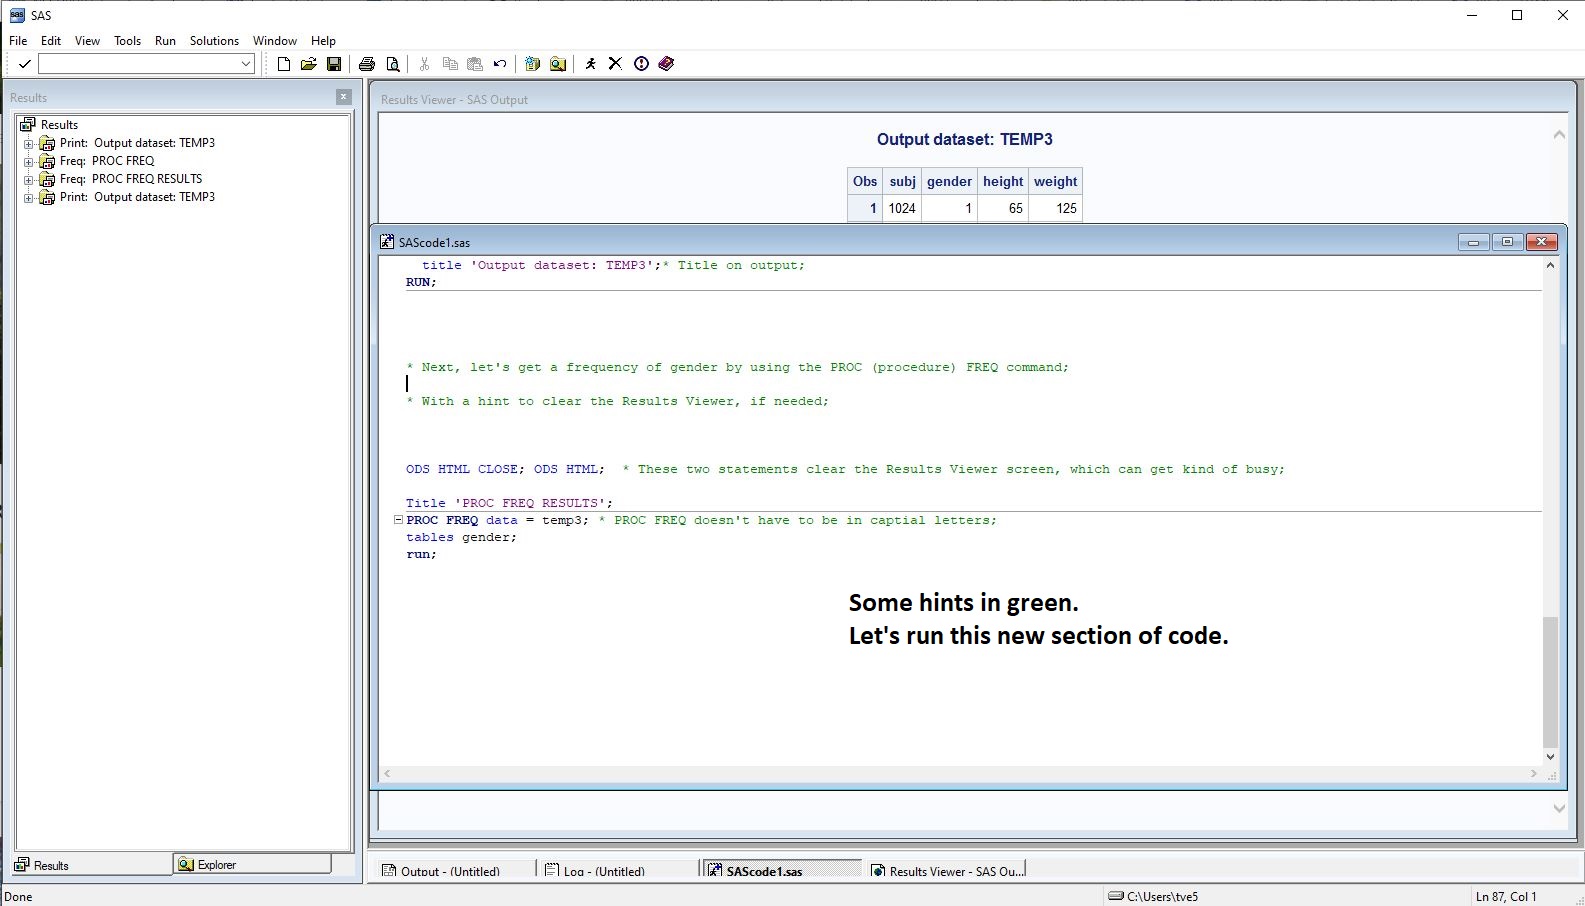Collapse the PROC FREQ code block
The width and height of the screenshot is (1585, 906).
coord(398,520)
